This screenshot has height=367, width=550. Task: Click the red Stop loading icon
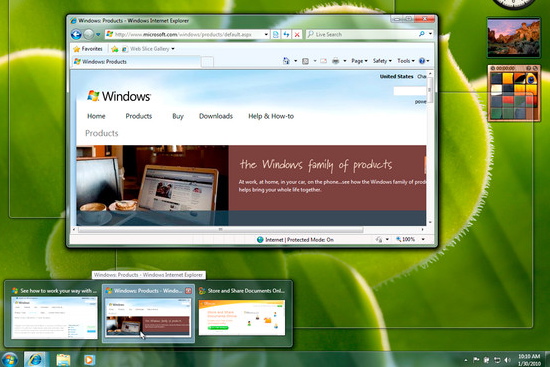pyautogui.click(x=297, y=34)
